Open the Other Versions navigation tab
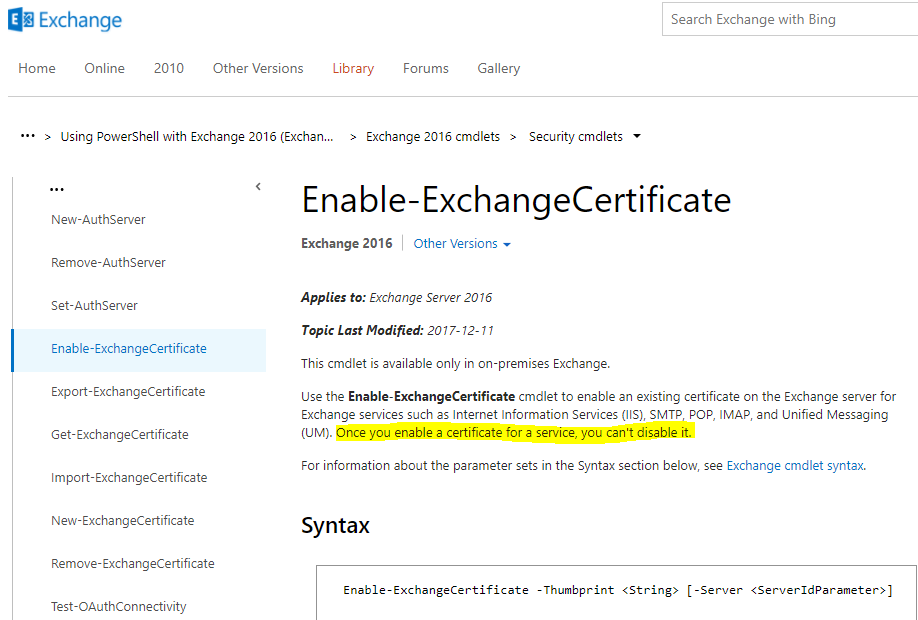Screen dimensions: 918x620 click(258, 68)
